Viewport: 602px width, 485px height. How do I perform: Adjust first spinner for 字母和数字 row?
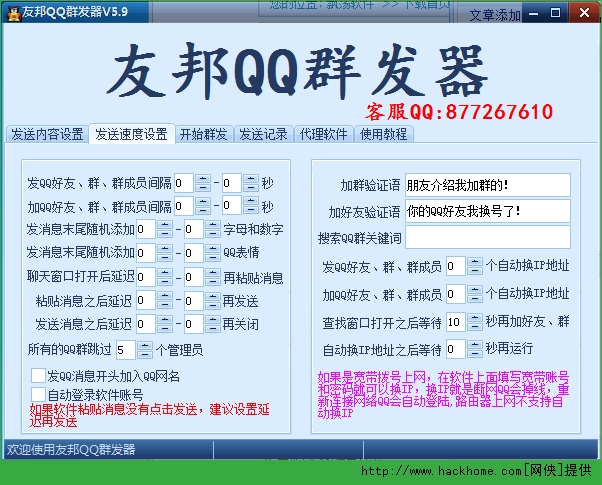[165, 229]
